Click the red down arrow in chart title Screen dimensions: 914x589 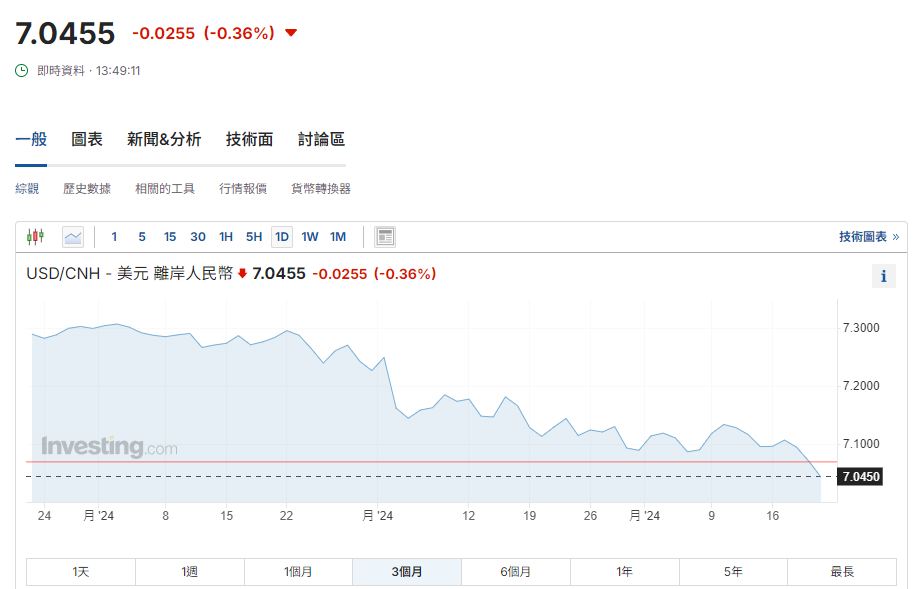coord(242,274)
